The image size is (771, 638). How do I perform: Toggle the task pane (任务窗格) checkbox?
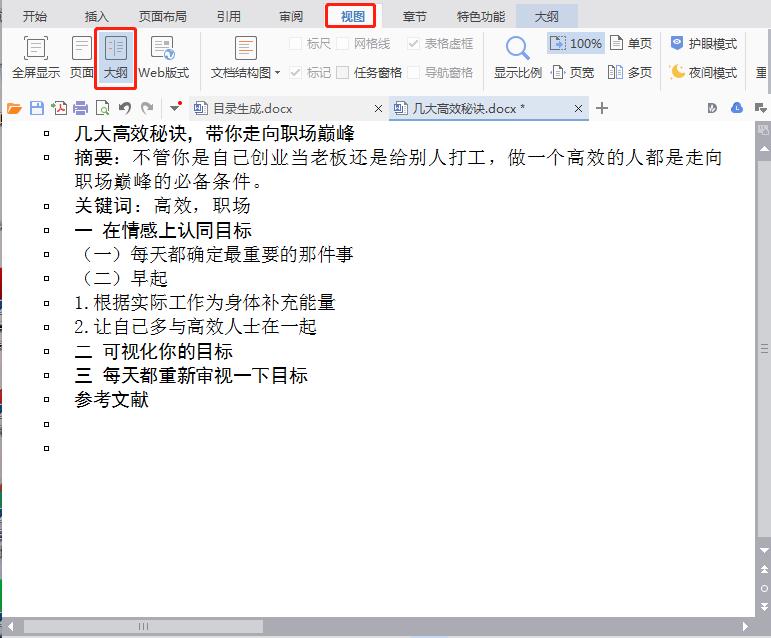coord(343,73)
